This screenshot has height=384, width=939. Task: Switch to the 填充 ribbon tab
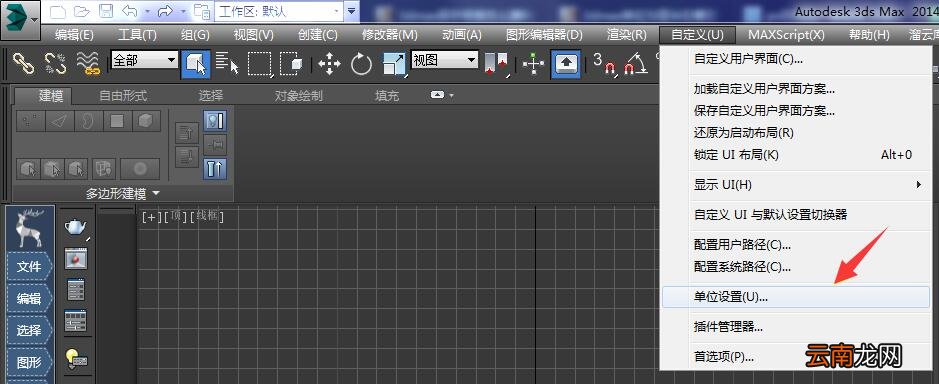coord(387,96)
